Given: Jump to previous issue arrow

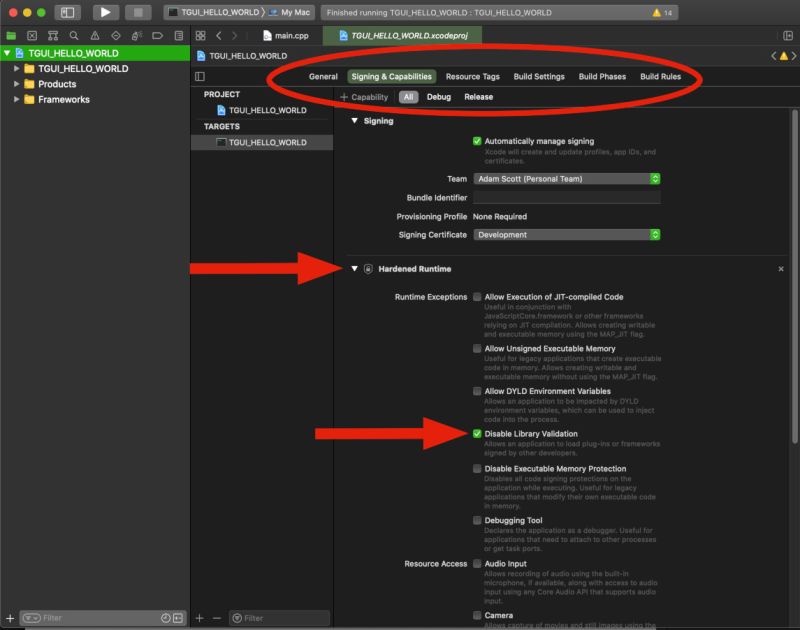Looking at the screenshot, I should [x=773, y=56].
